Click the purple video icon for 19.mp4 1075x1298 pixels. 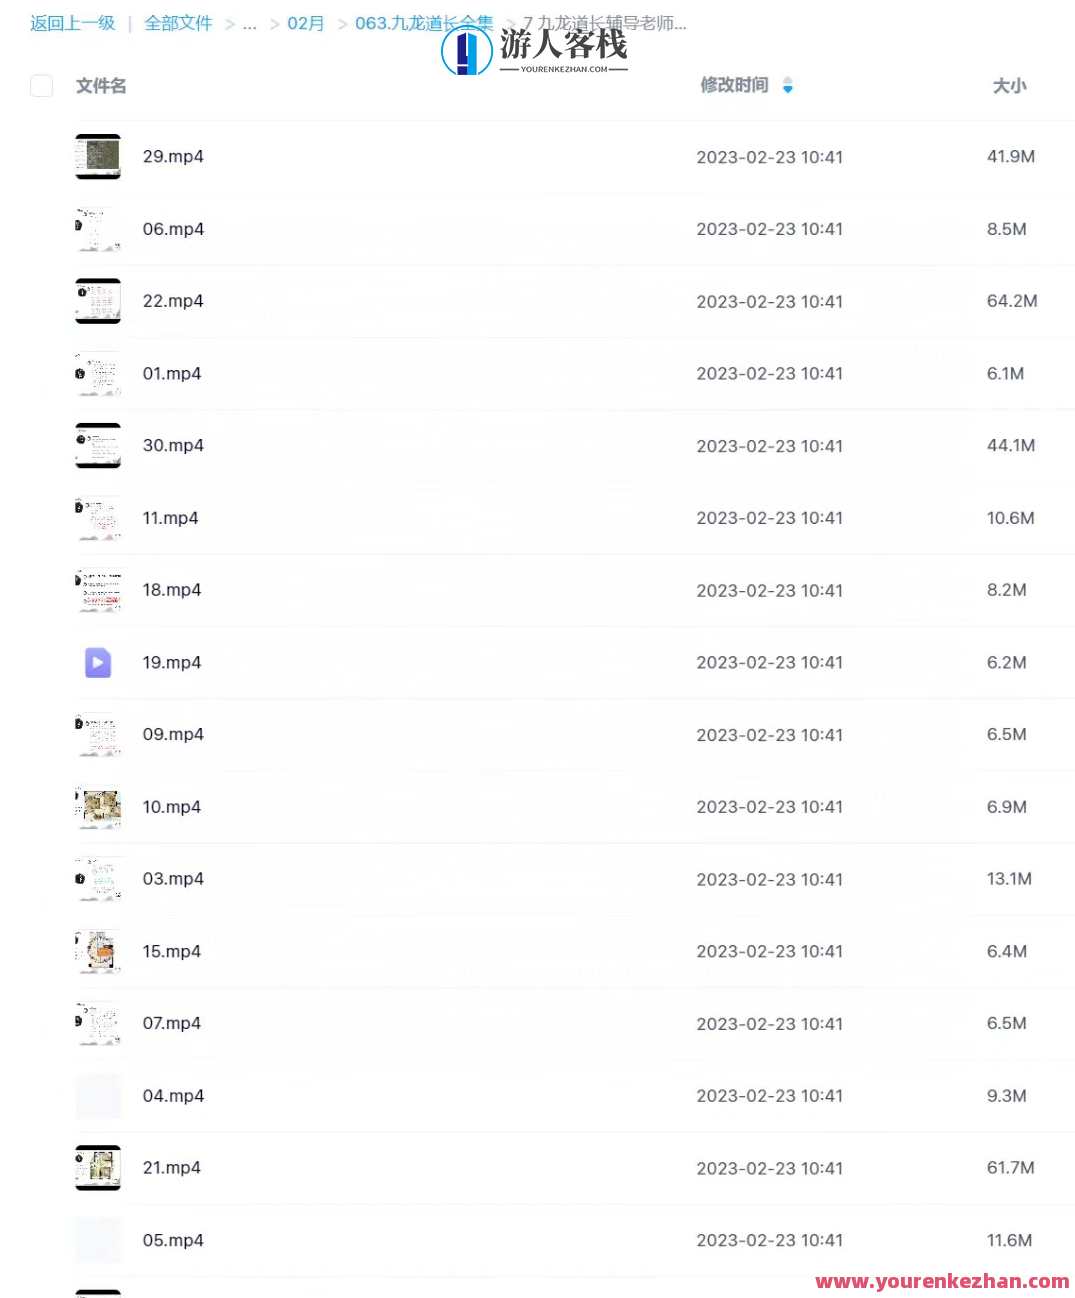pos(98,662)
